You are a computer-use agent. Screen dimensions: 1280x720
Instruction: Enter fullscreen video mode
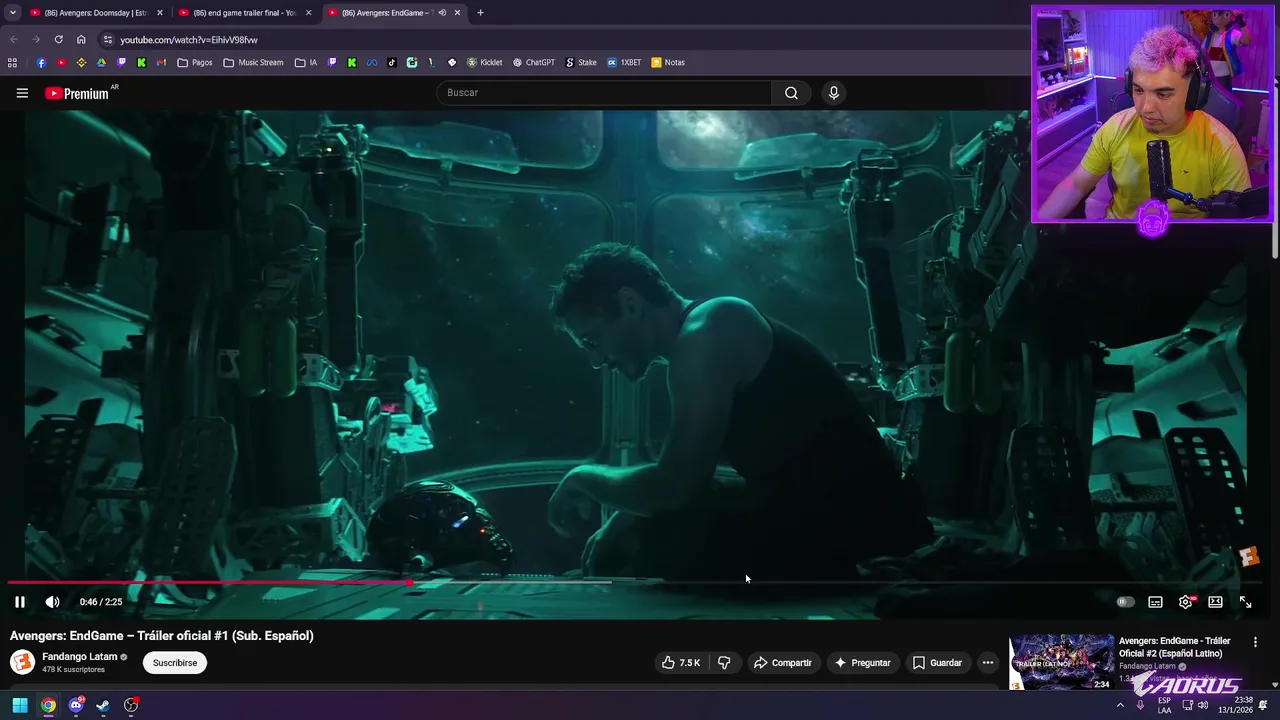coord(1245,602)
